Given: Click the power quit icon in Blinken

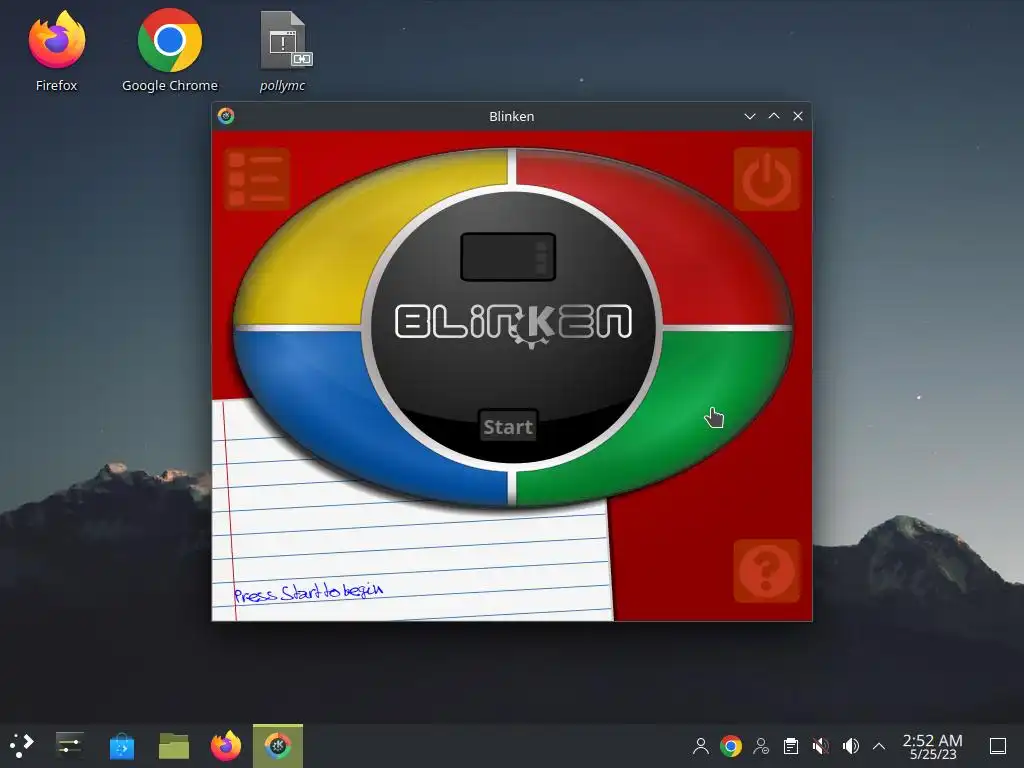Looking at the screenshot, I should pyautogui.click(x=767, y=179).
